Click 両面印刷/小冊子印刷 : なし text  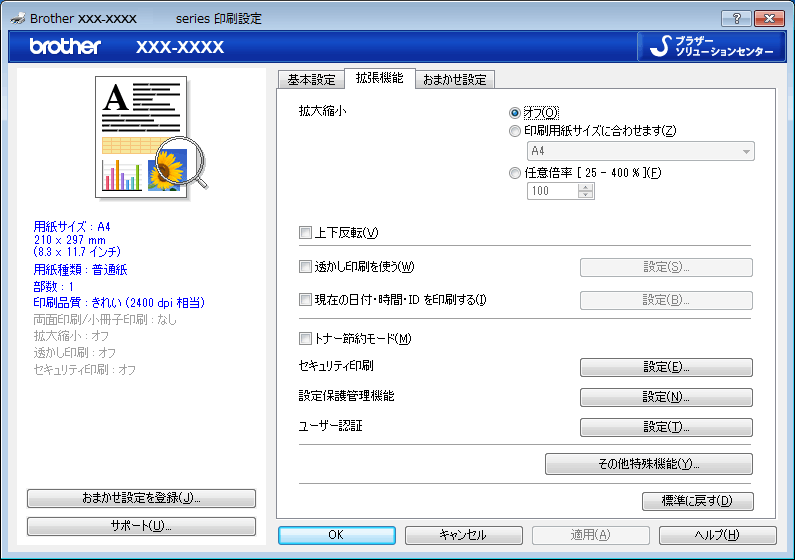(x=105, y=320)
